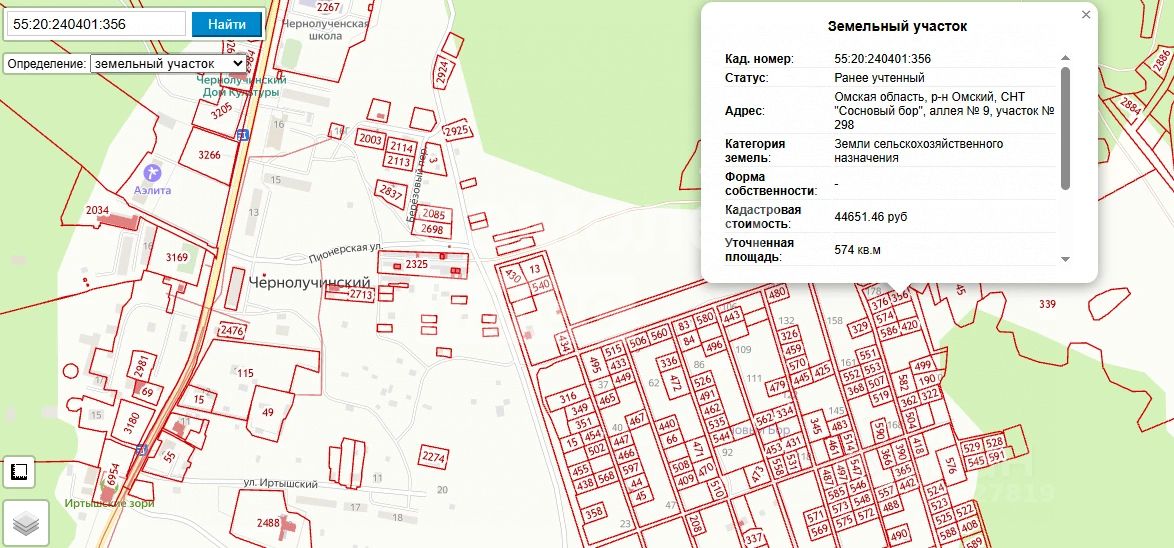Click the Чернолучинский settlement name label

coord(309,283)
